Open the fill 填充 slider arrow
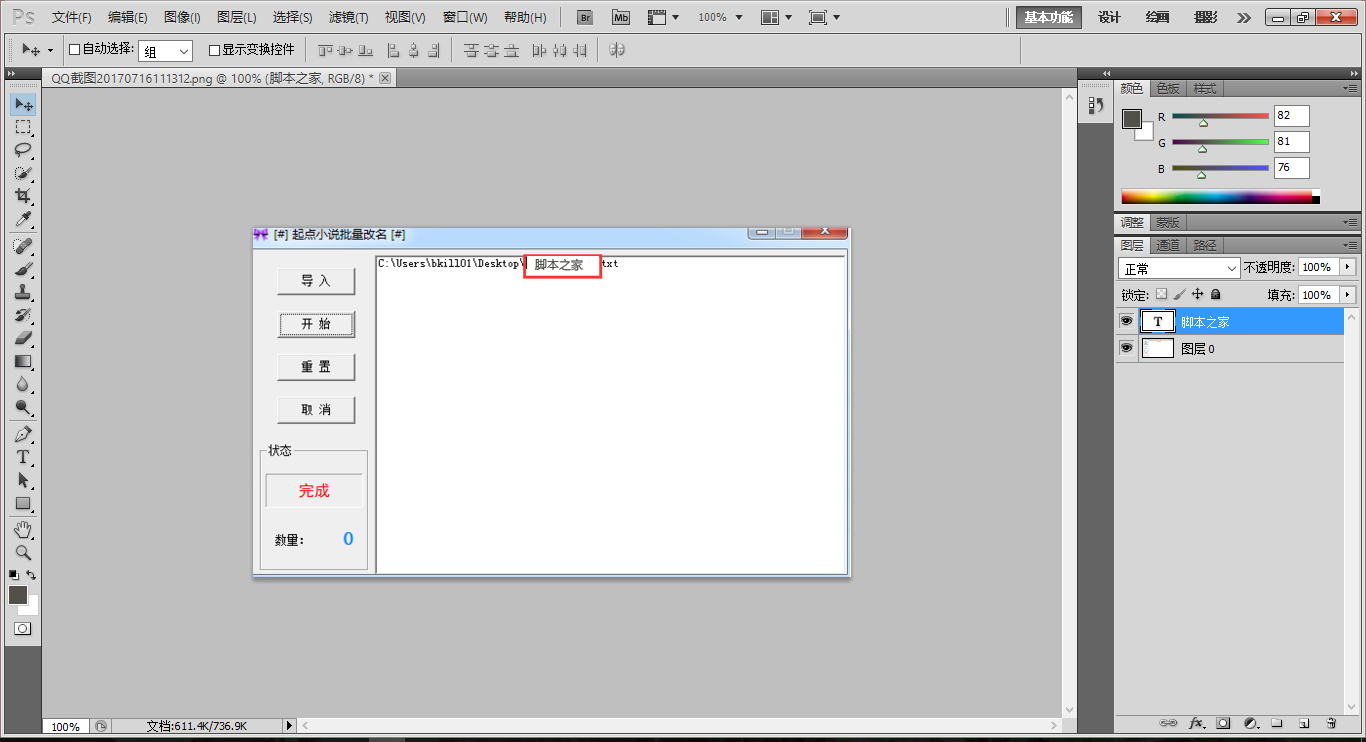This screenshot has width=1366, height=742. coord(1348,295)
